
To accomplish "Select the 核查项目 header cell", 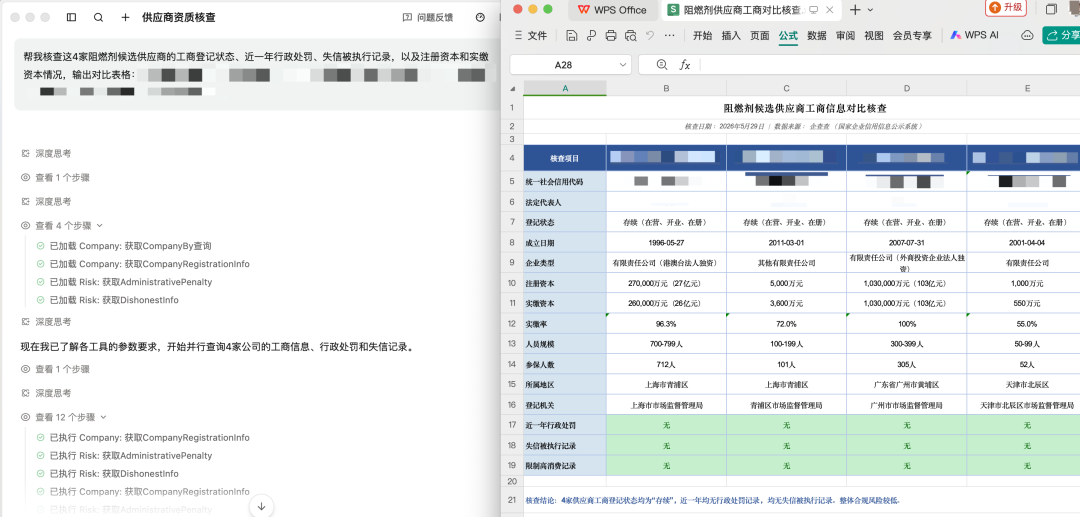I will pyautogui.click(x=565, y=158).
